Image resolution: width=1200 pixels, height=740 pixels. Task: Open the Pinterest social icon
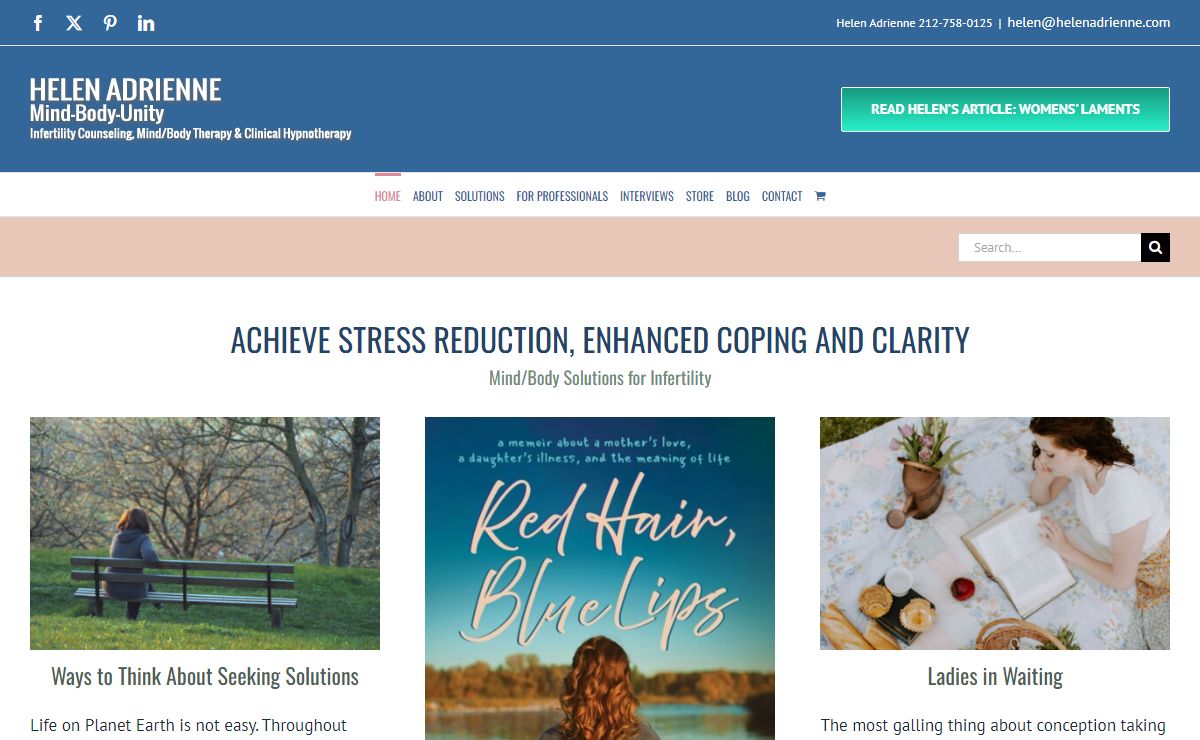coord(110,23)
